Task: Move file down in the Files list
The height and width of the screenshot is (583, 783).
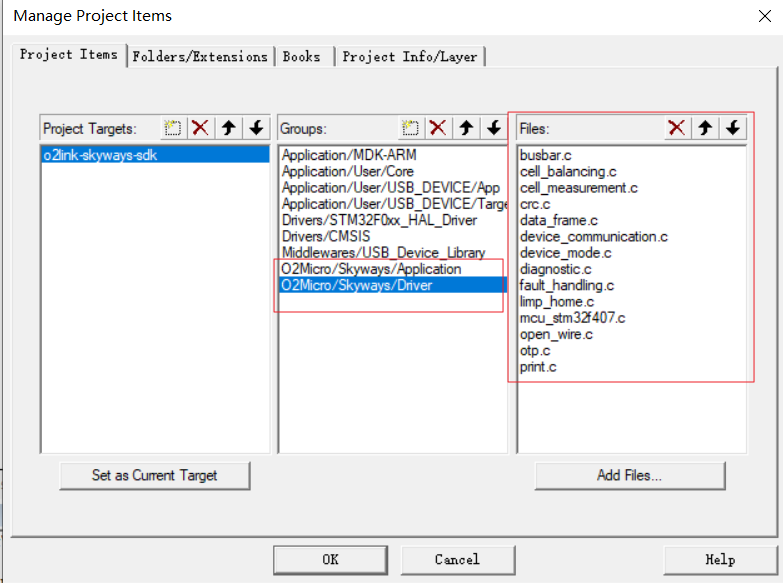Action: [733, 128]
